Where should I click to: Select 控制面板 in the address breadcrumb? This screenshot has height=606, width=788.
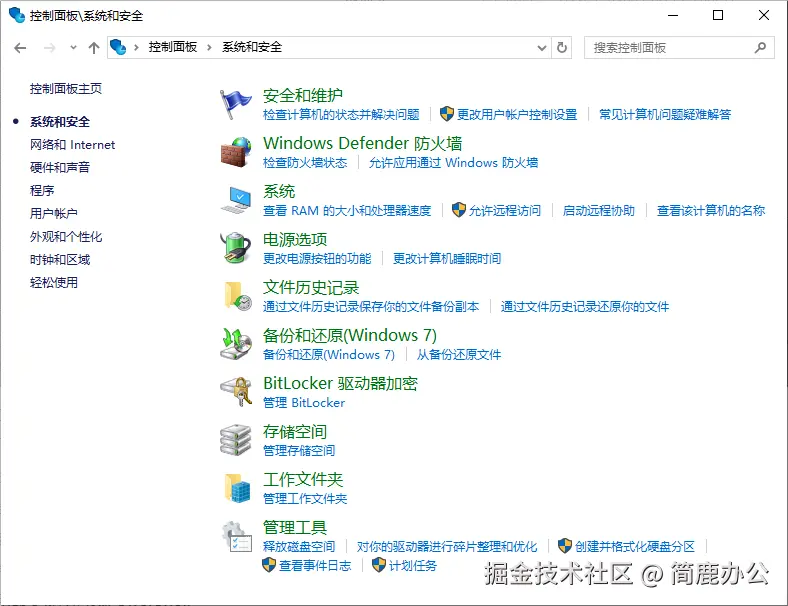[172, 47]
